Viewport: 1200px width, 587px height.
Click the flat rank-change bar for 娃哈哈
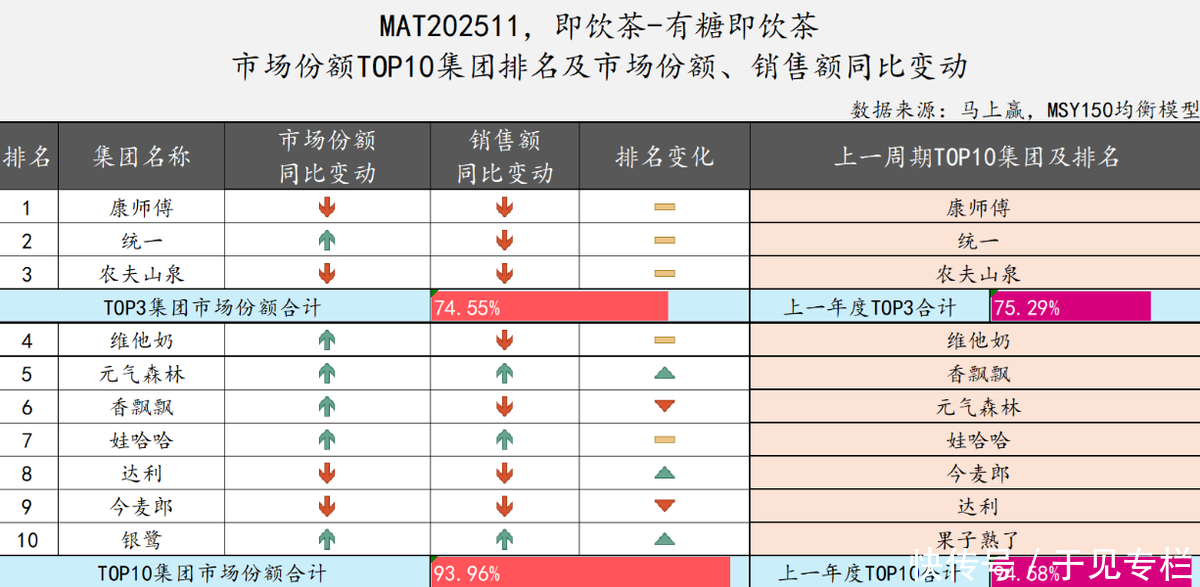pos(664,440)
